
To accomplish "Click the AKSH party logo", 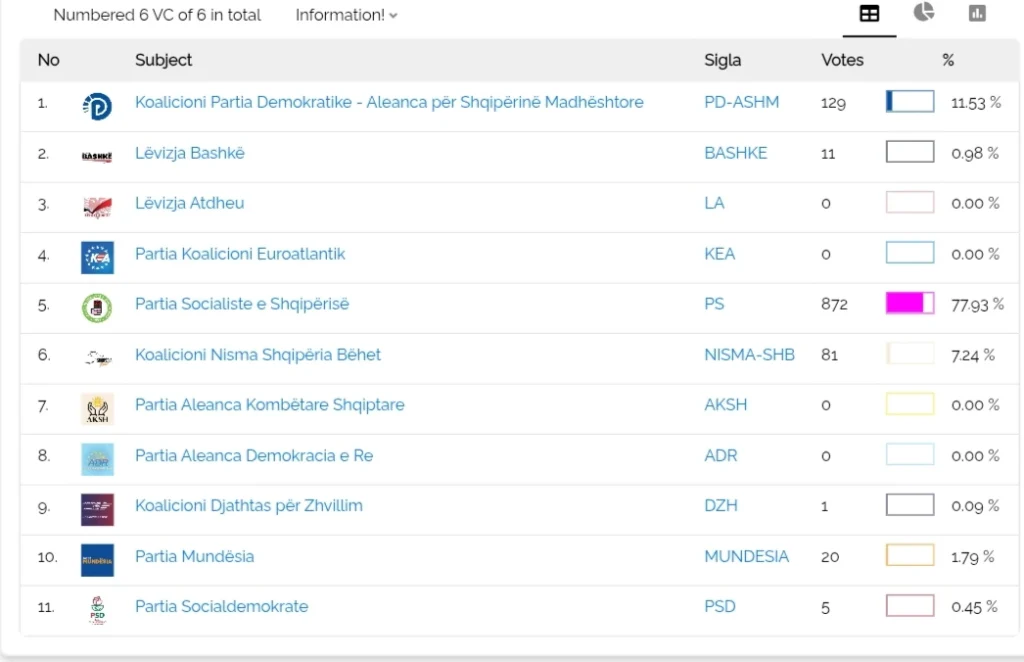I will point(97,408).
